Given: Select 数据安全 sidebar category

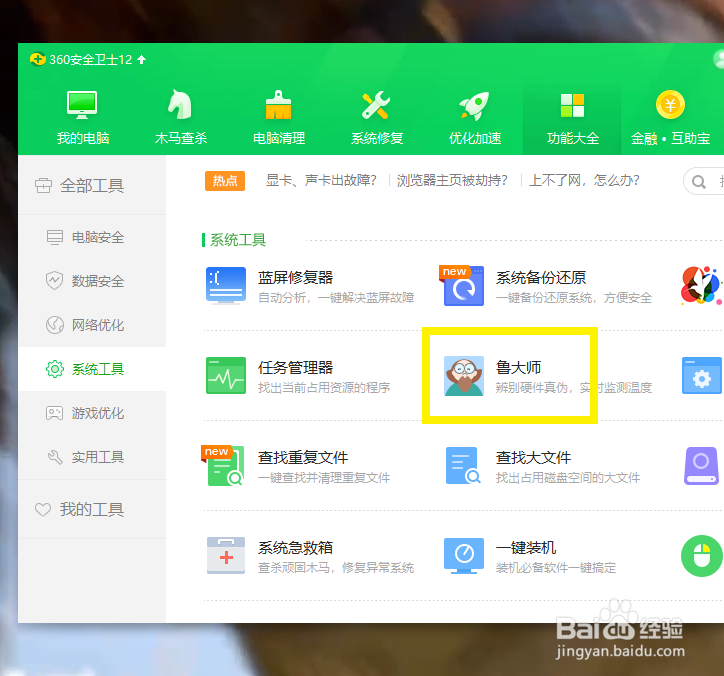Looking at the screenshot, I should [92, 281].
